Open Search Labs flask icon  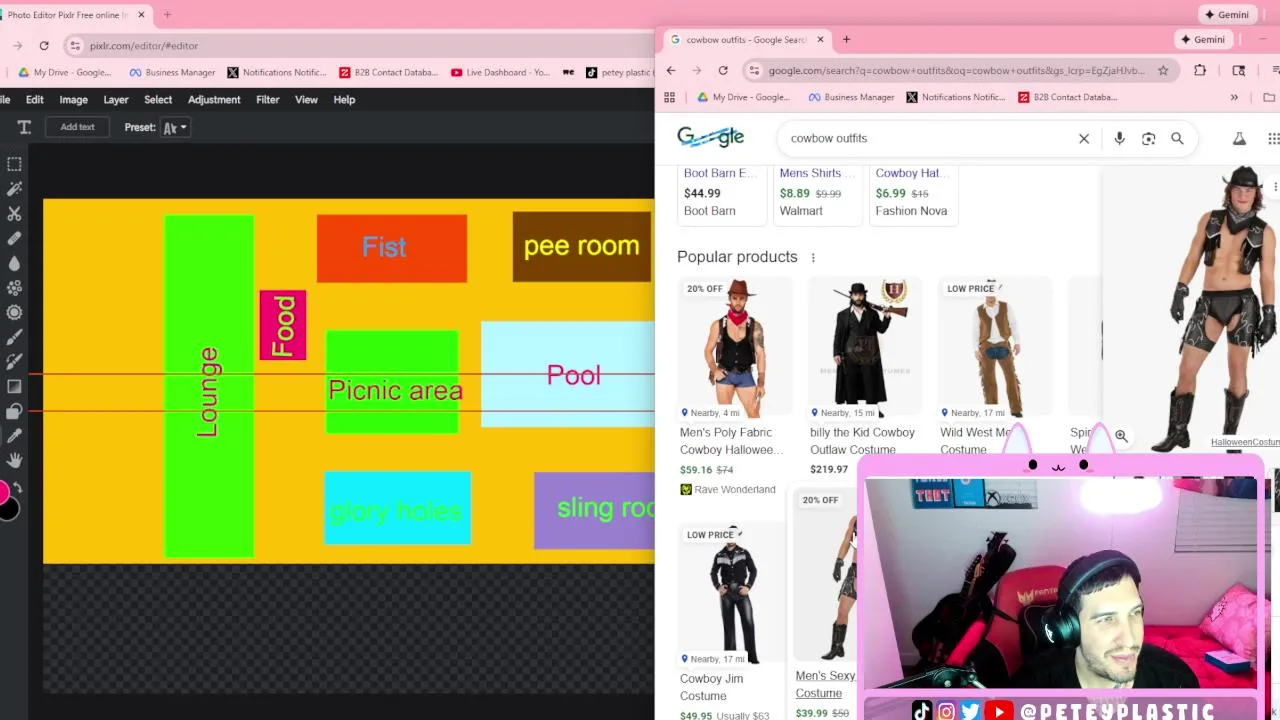point(1239,138)
